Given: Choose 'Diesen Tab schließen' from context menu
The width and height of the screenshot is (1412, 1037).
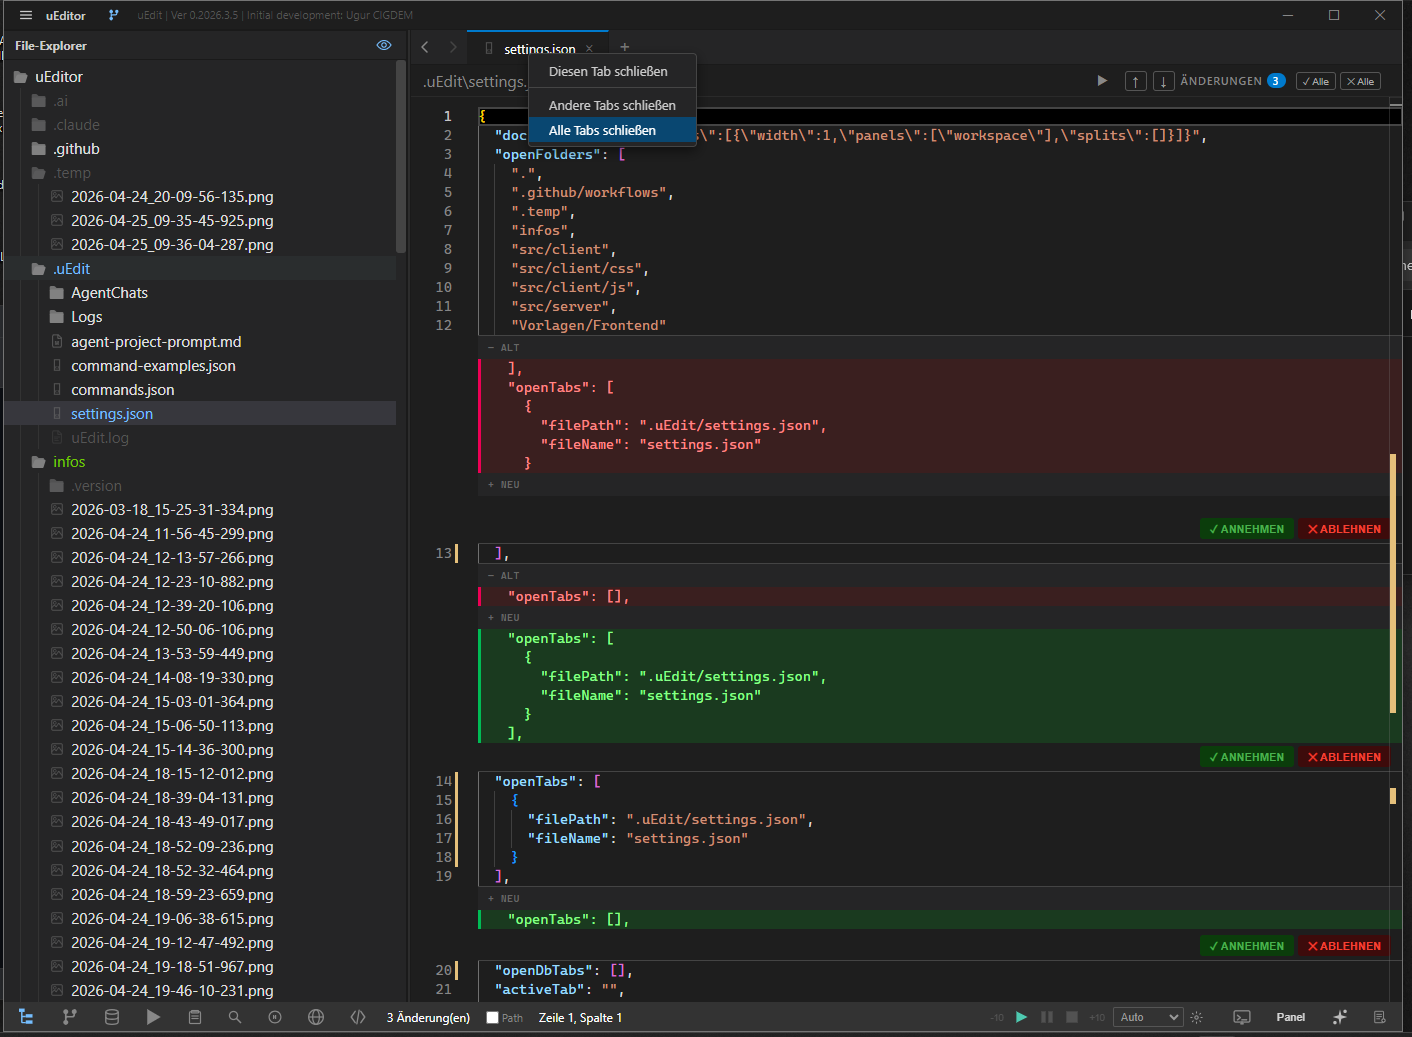Looking at the screenshot, I should 612,72.
